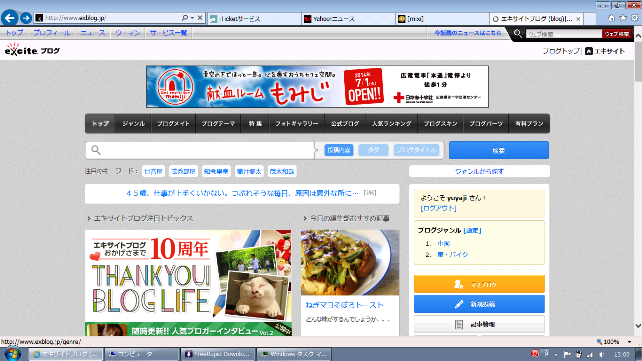Open the ブログトップ link
Image resolution: width=642 pixels, height=361 pixels.
pyautogui.click(x=561, y=51)
